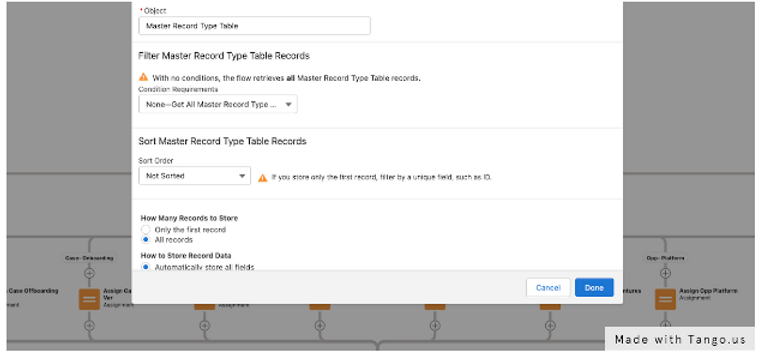Click the How to Store Record Data label

[186, 255]
